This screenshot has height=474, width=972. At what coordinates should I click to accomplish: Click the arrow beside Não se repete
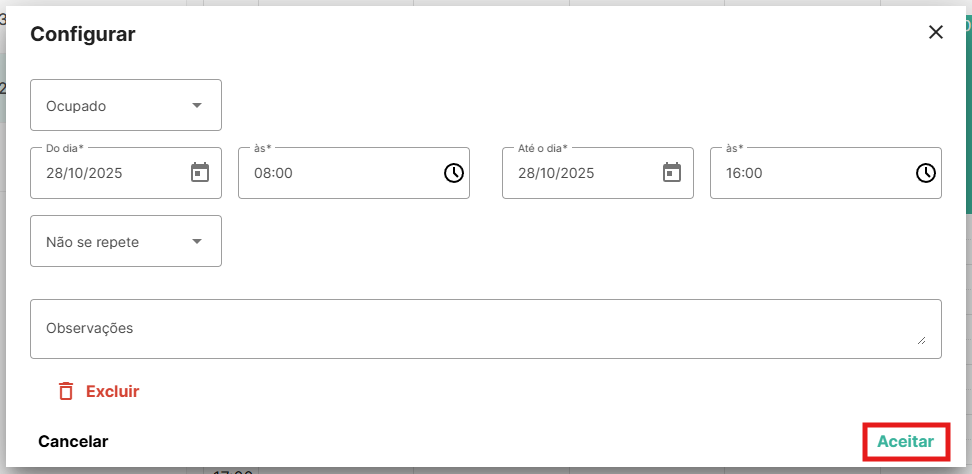pos(197,241)
